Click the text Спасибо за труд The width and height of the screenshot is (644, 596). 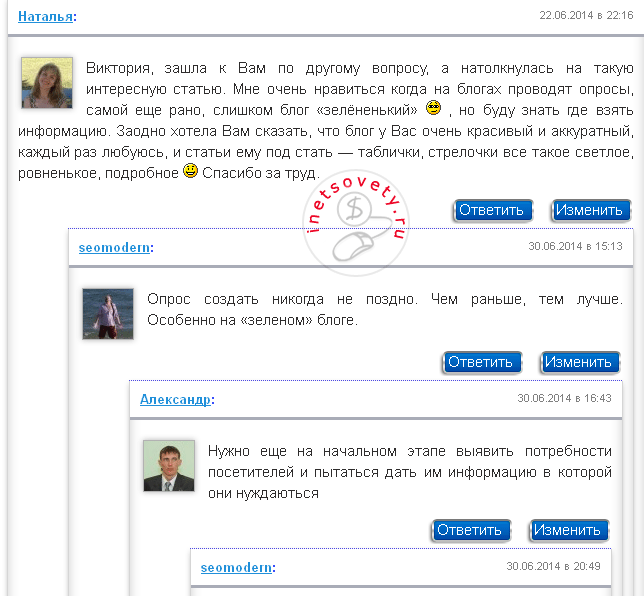[260, 173]
